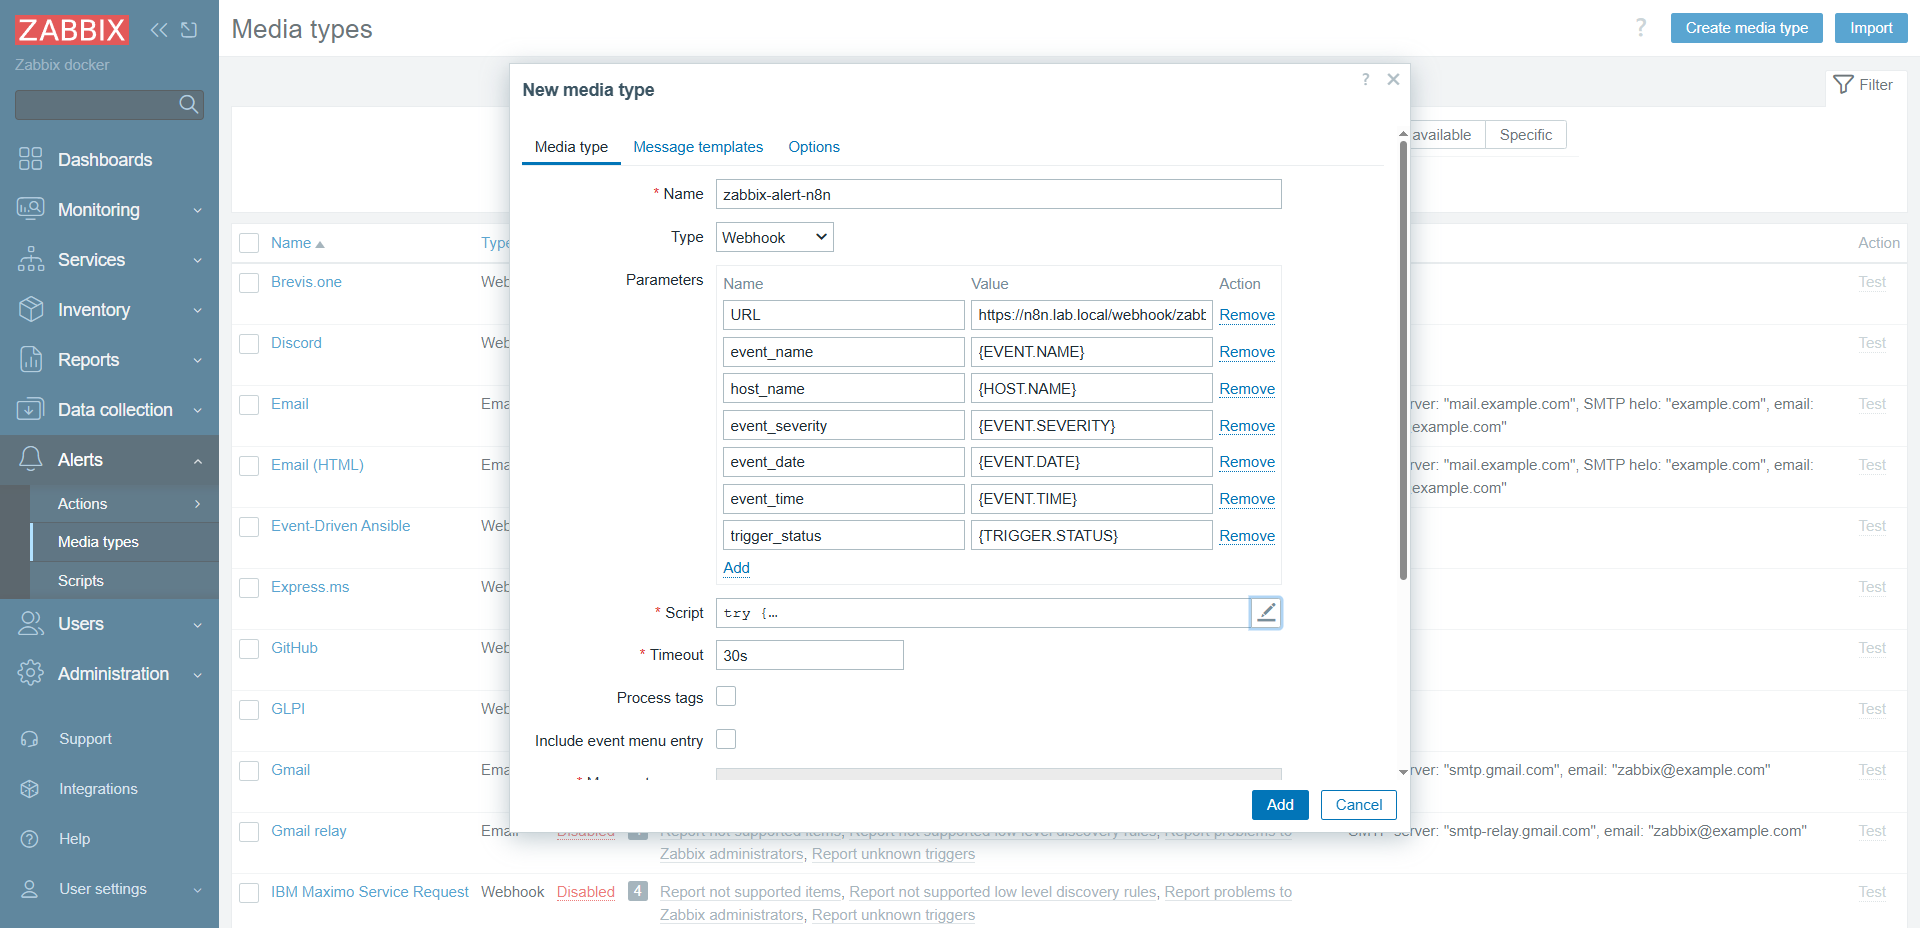This screenshot has height=928, width=1920.
Task: Expand the Reports menu chevron
Action: (198, 360)
